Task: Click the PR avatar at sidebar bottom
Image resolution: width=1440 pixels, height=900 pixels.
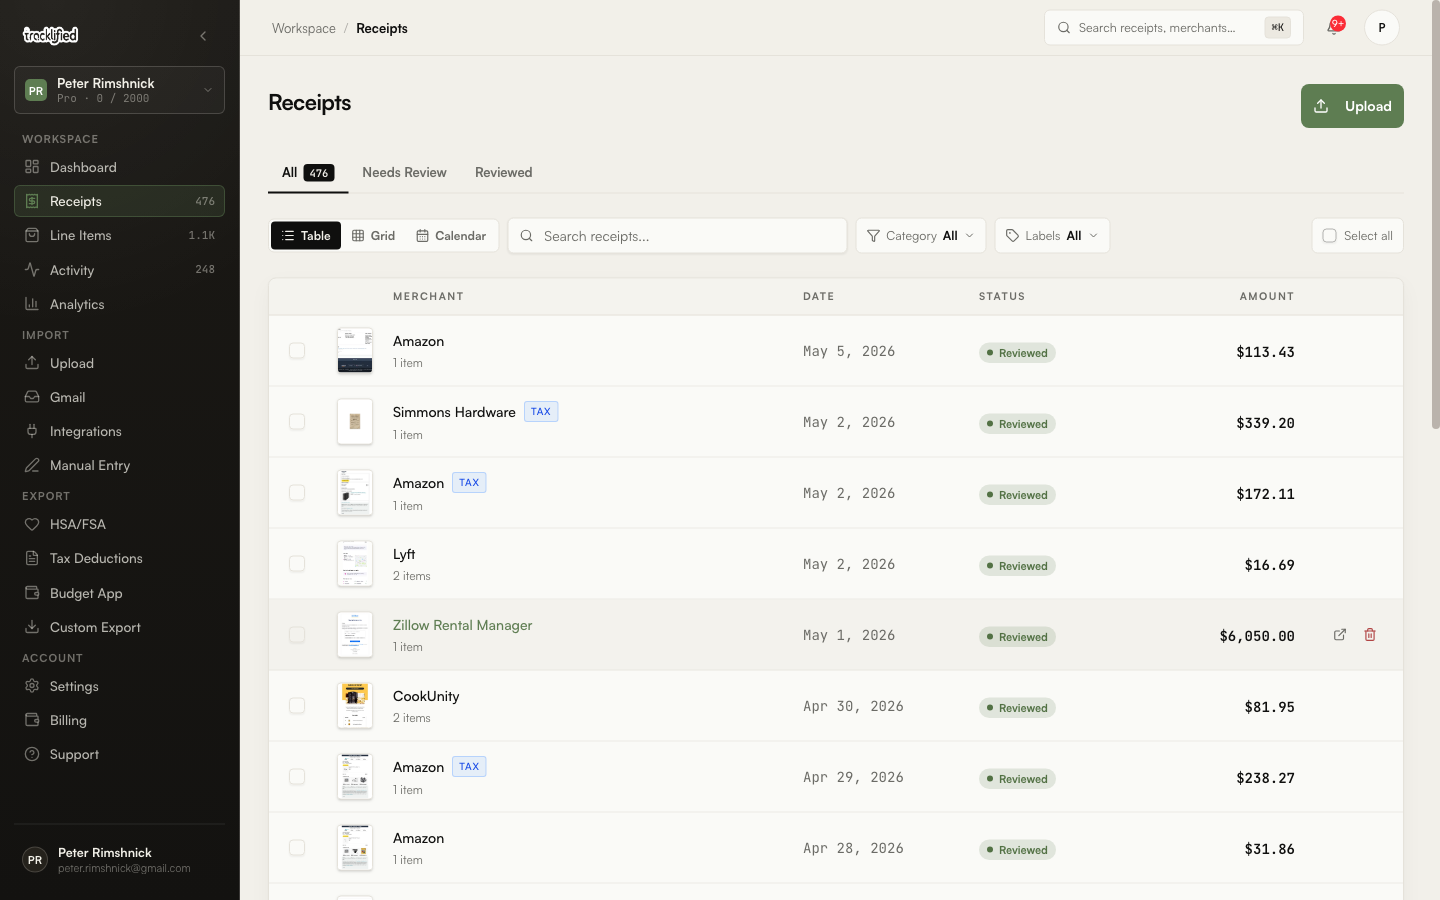Action: [x=35, y=860]
